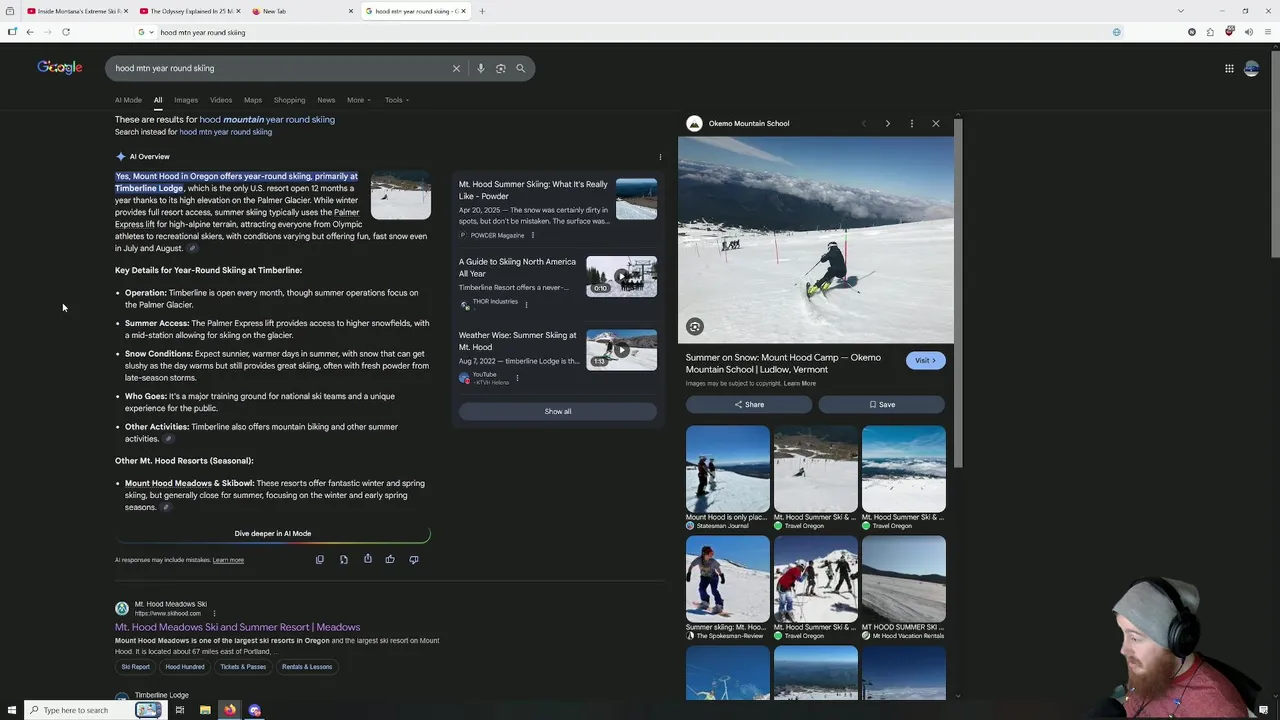Viewport: 1280px width, 720px height.
Task: Open the Google apps grid
Action: [x=1229, y=68]
